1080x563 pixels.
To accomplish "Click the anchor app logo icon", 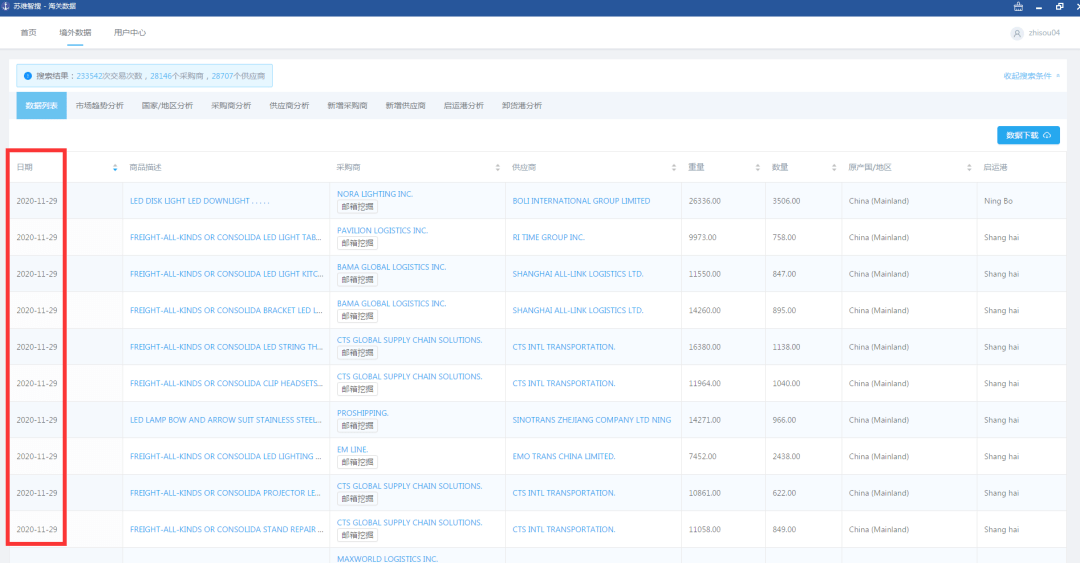I will pos(6,6).
